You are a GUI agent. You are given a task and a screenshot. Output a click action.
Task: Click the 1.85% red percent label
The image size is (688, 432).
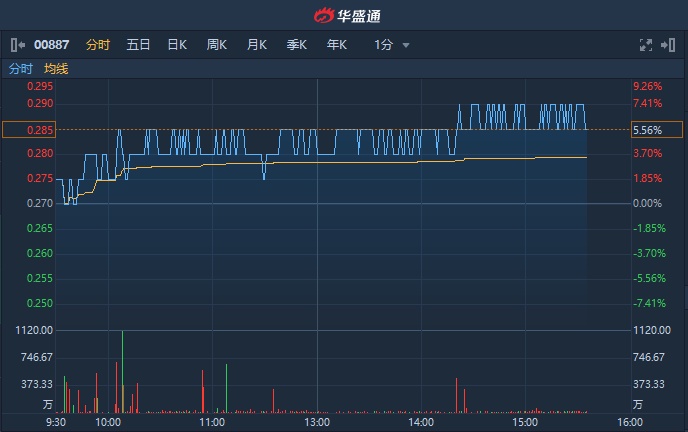tap(647, 179)
